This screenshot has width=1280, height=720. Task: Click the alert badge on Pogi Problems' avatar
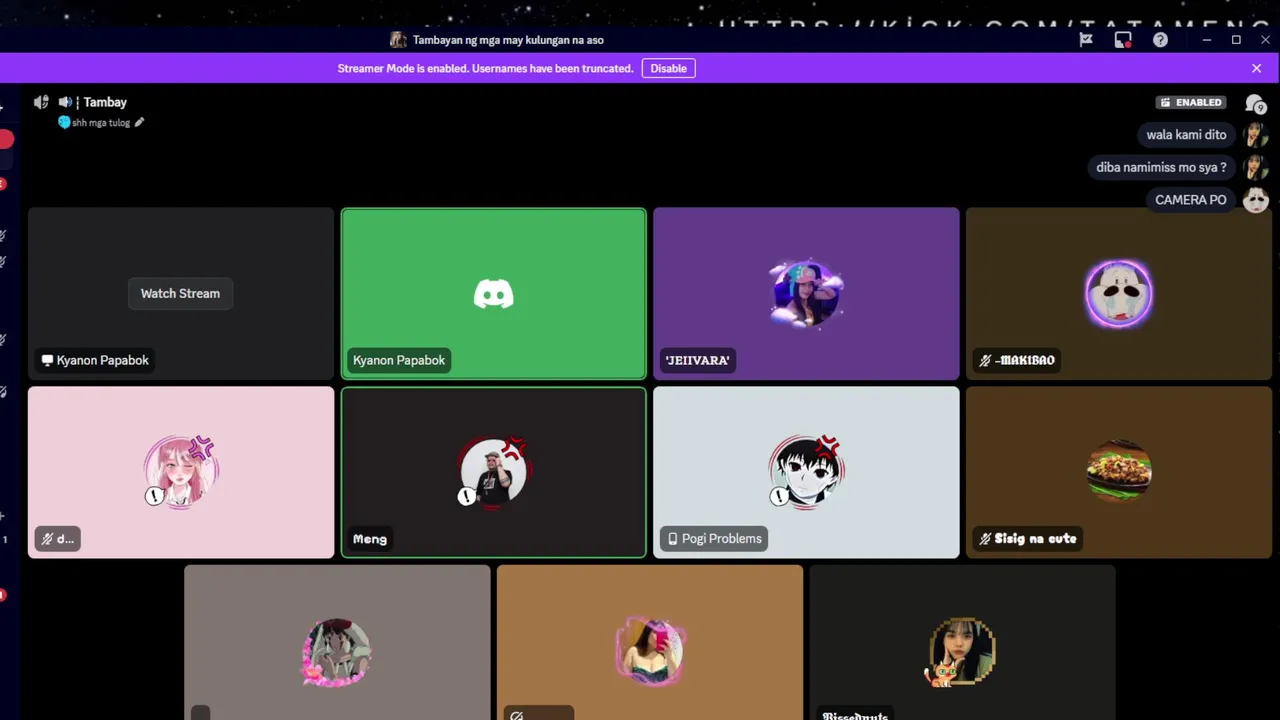779,496
